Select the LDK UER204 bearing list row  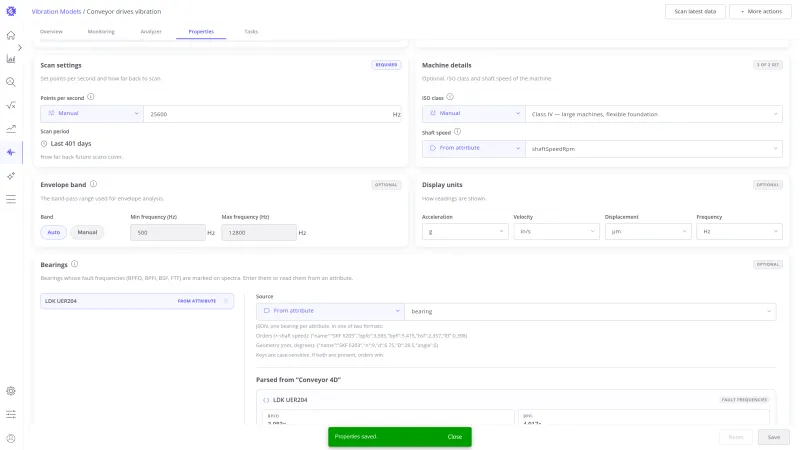pos(137,301)
